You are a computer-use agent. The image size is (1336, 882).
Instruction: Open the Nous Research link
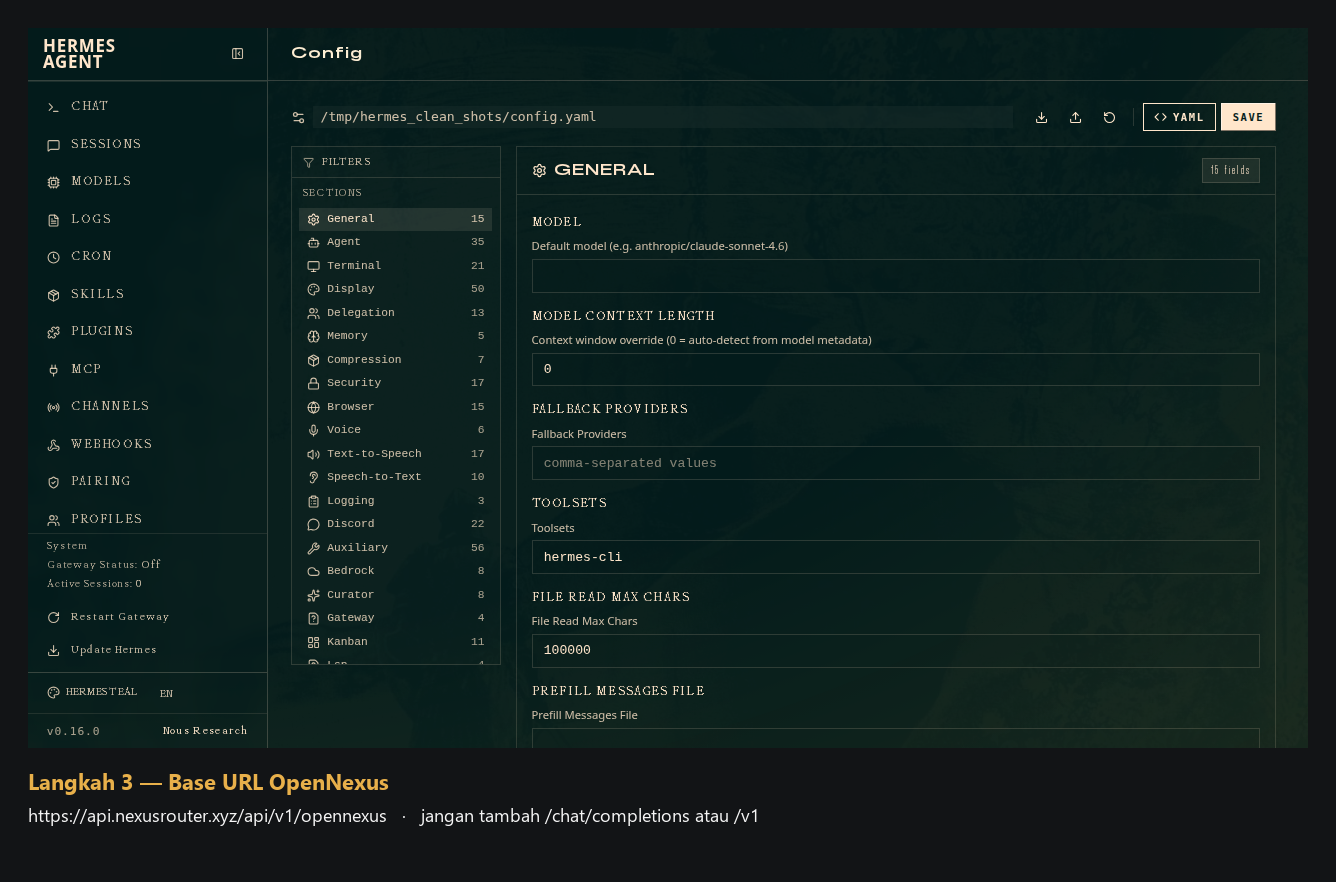click(x=205, y=731)
